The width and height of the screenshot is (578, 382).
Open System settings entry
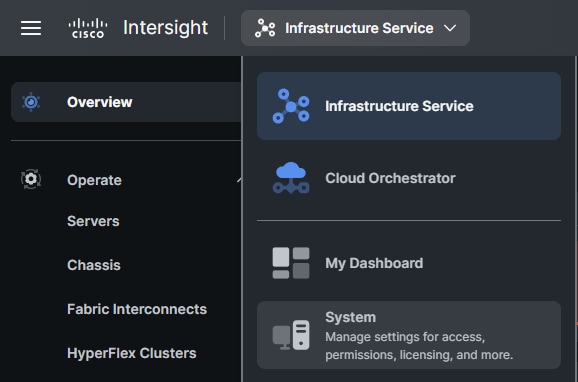point(409,335)
